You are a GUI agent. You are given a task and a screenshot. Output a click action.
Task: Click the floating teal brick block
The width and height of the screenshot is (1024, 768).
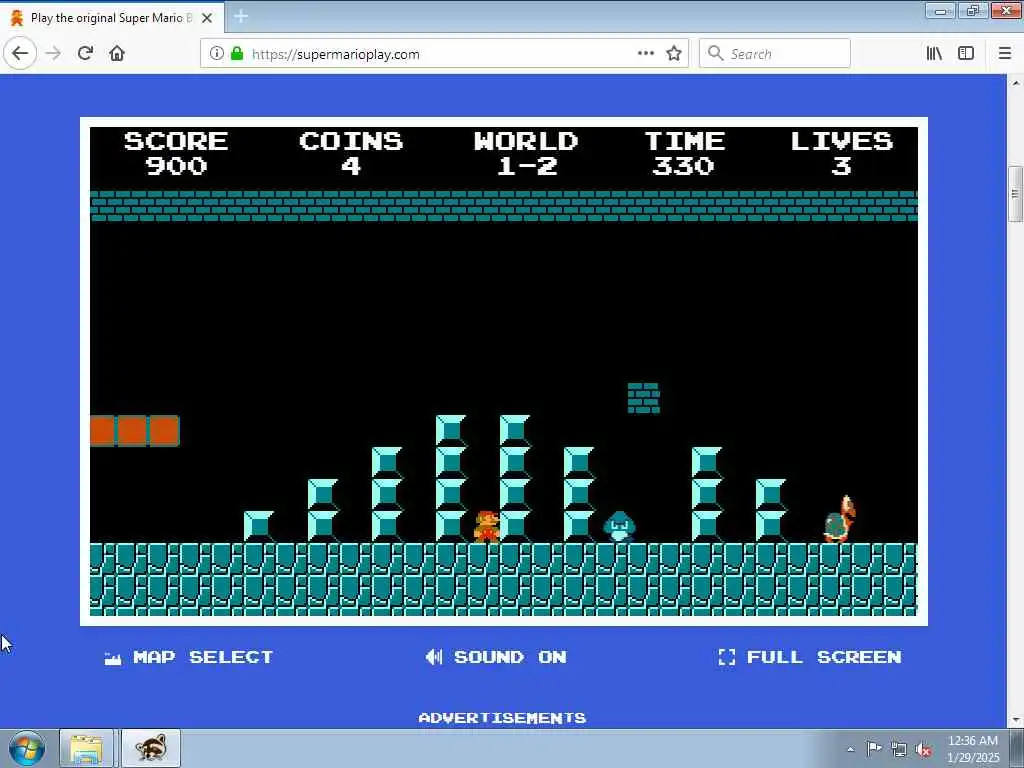click(643, 398)
